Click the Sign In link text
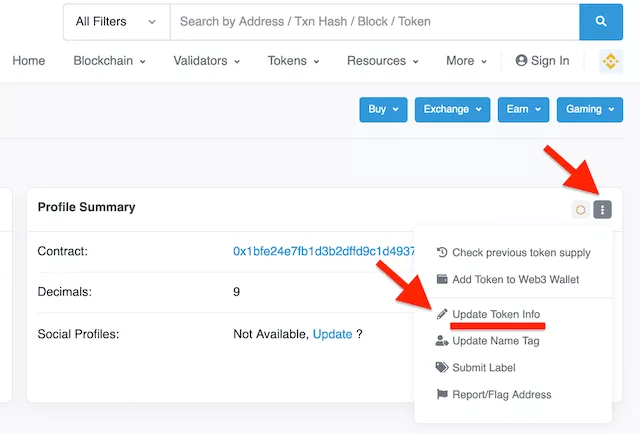 coord(550,61)
